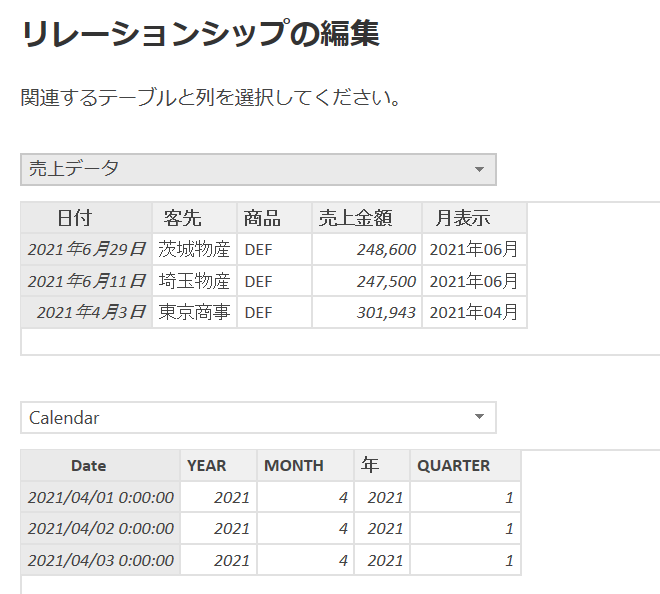
Task: Click the 2021/04/01 0:00:00 date cell
Action: pos(100,497)
